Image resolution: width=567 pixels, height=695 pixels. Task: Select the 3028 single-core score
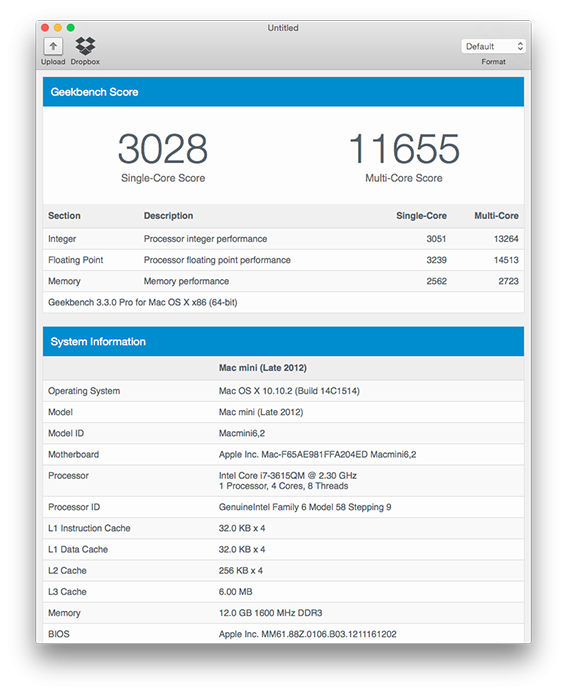[163, 149]
